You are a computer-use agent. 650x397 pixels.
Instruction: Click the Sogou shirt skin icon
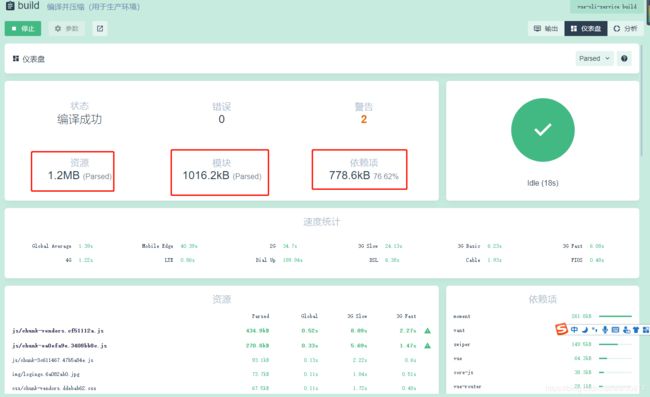coord(636,330)
